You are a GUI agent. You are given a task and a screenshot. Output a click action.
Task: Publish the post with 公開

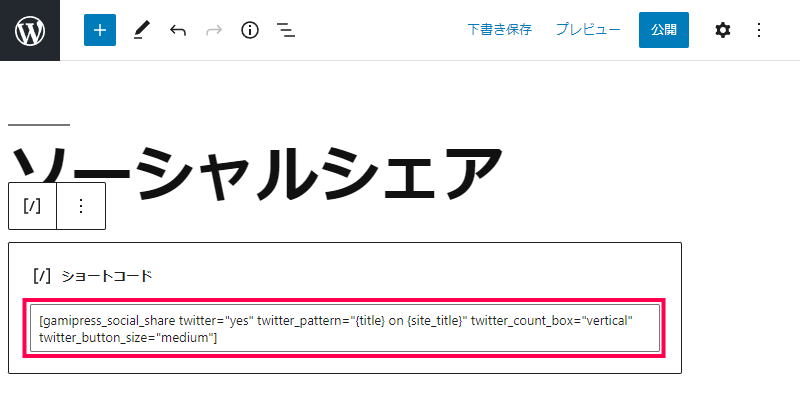[x=664, y=30]
